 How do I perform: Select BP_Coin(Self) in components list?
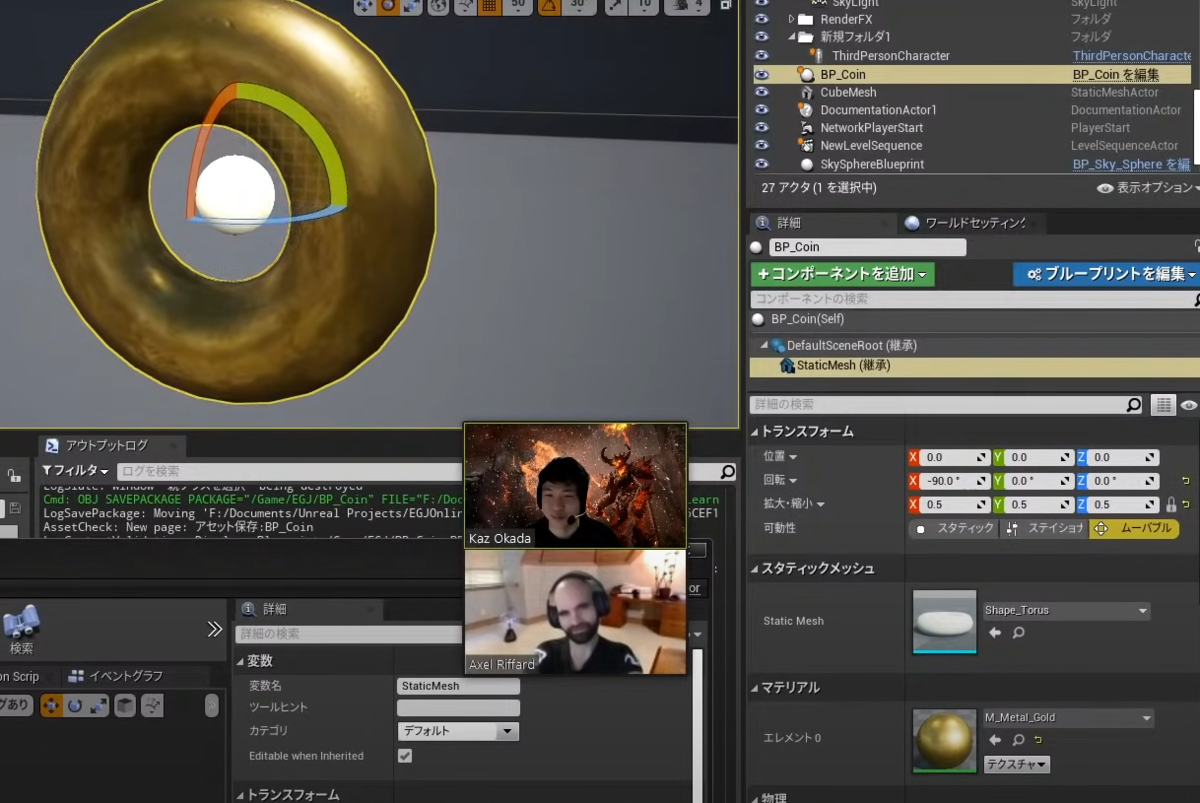(807, 319)
